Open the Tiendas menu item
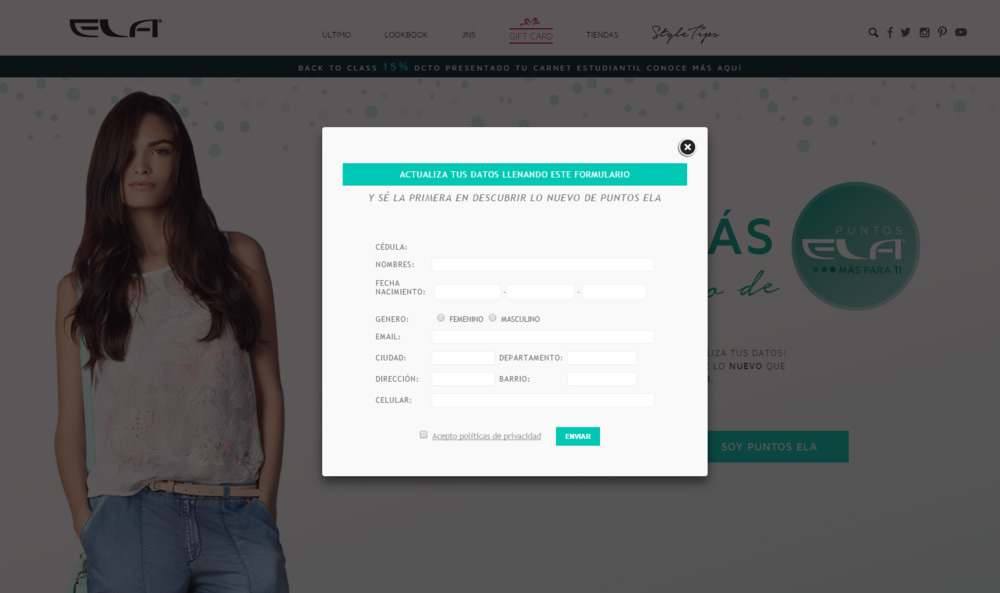 click(602, 35)
